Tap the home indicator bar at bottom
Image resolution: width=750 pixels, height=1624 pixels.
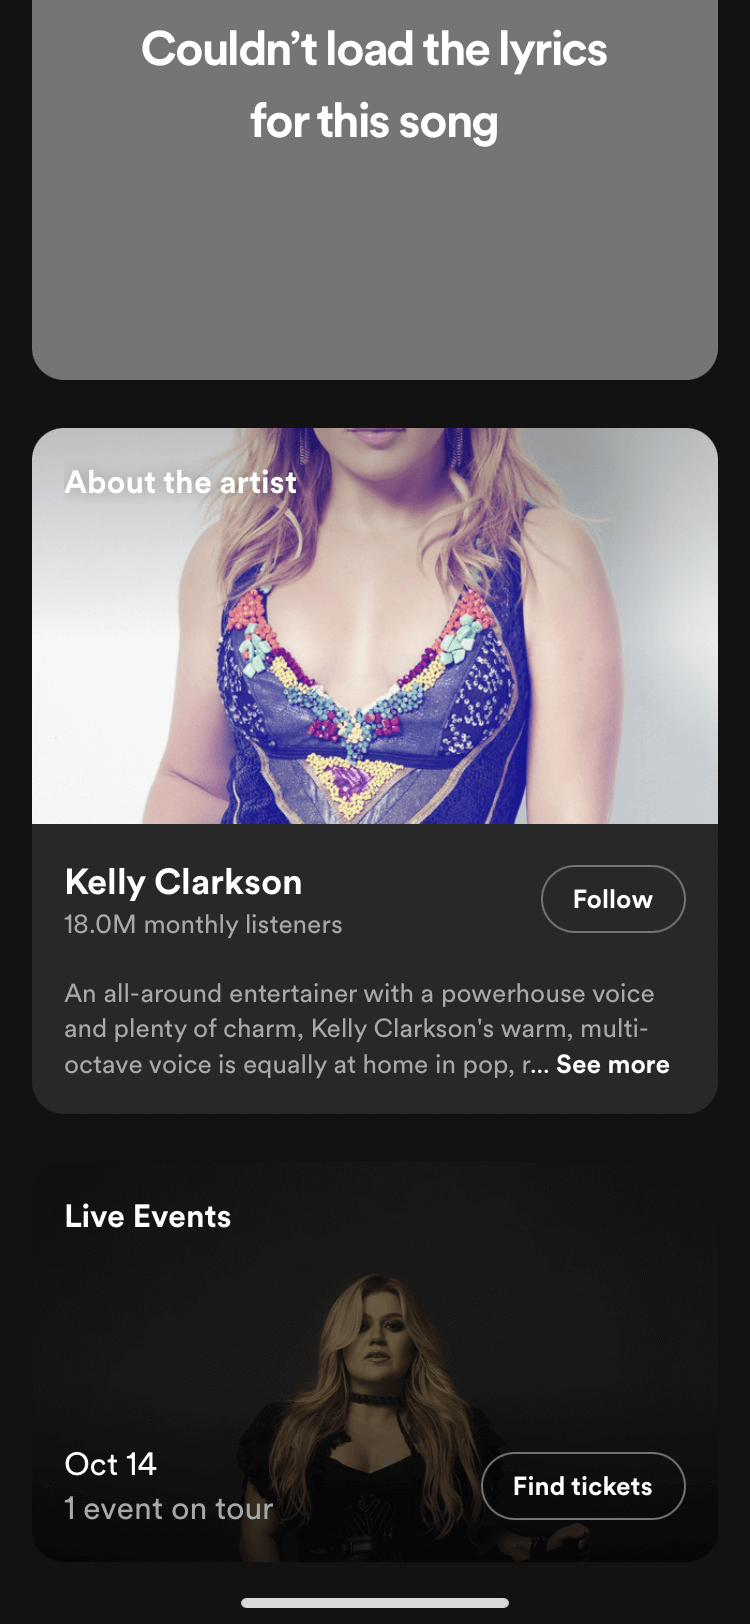pyautogui.click(x=375, y=1603)
